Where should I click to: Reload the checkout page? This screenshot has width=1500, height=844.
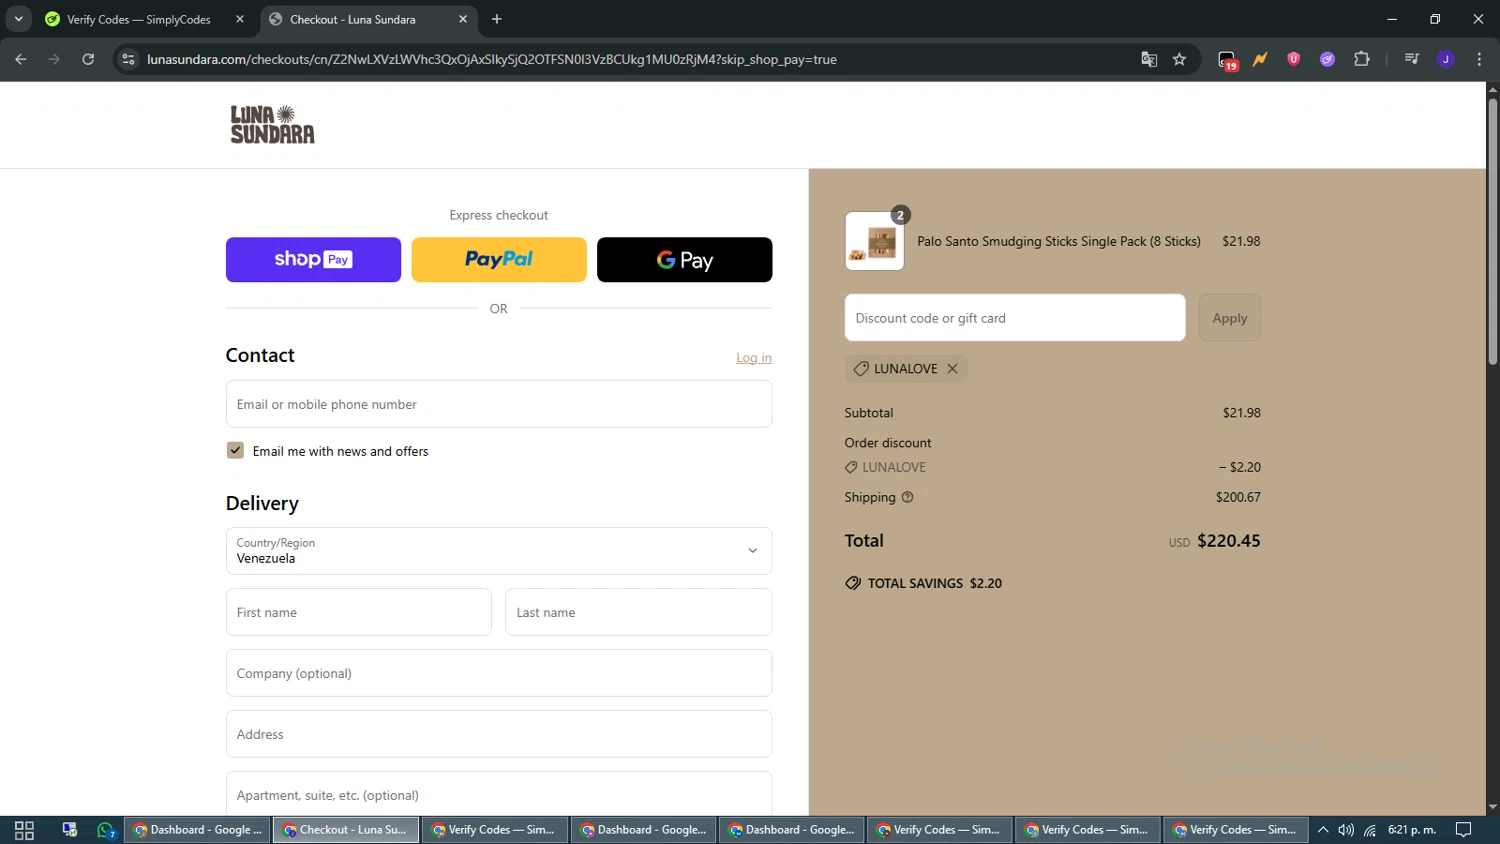coord(88,59)
